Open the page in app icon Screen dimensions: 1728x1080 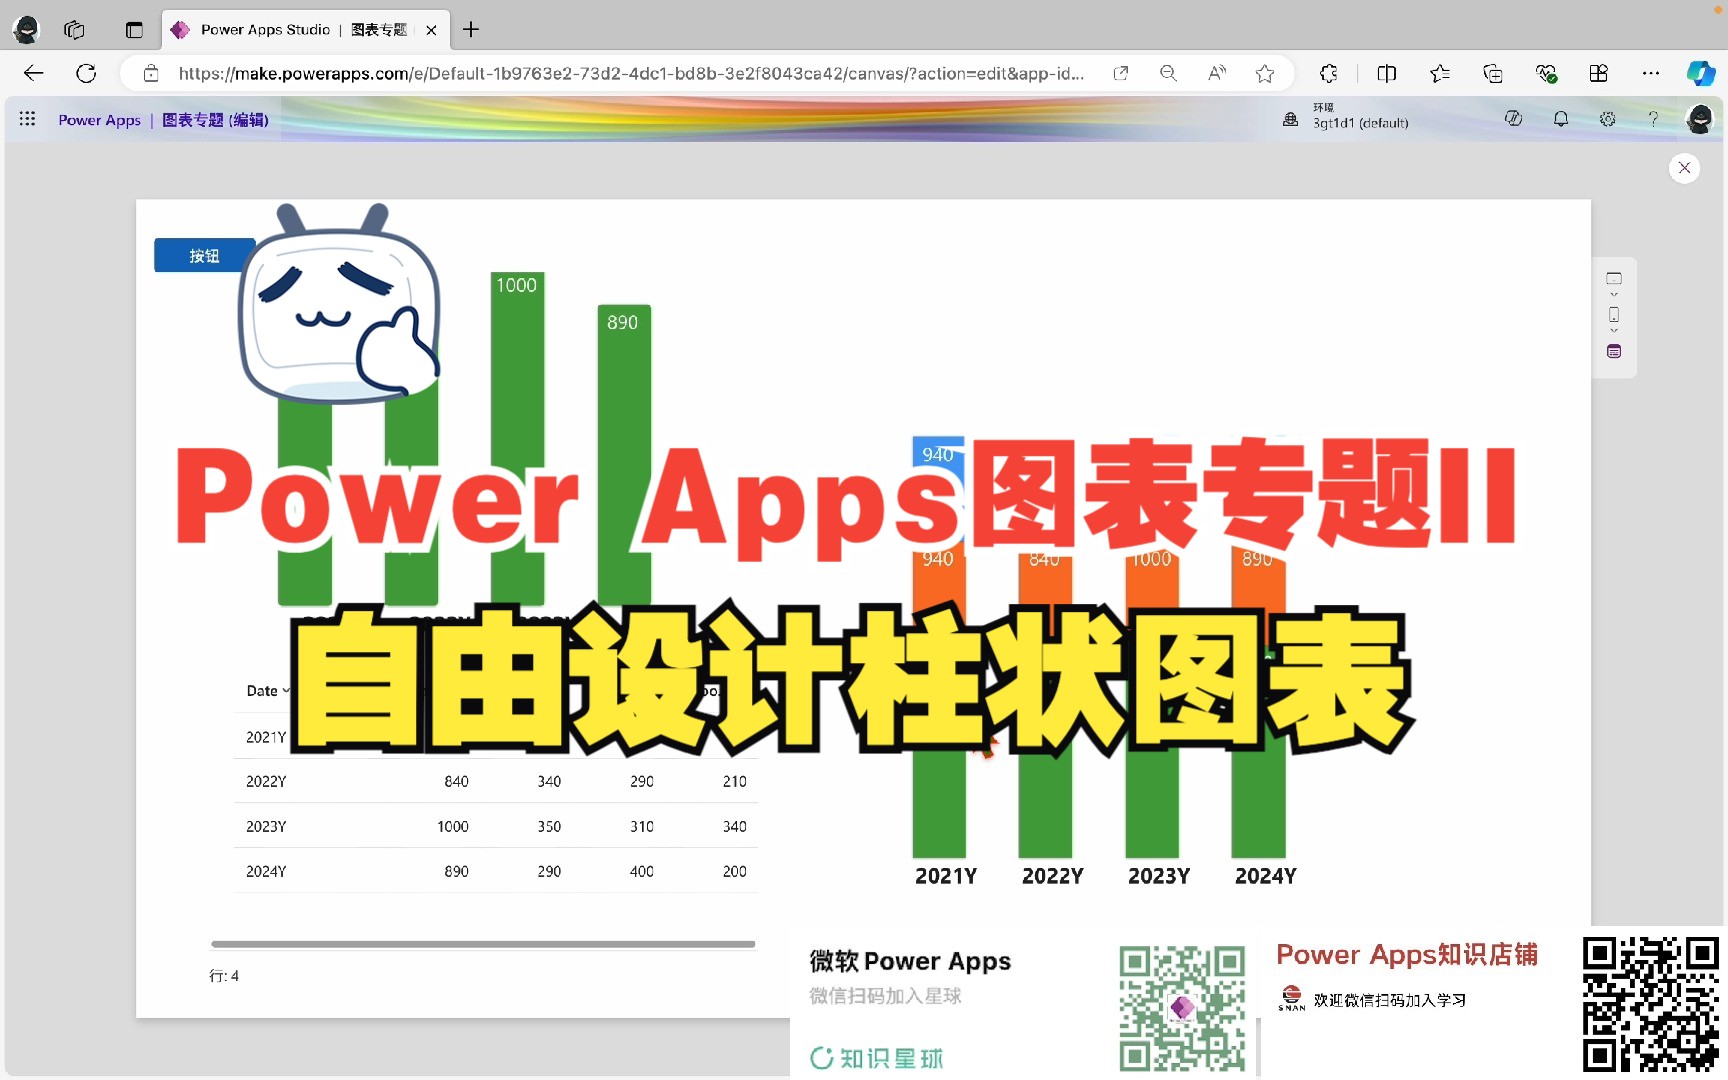(1121, 73)
